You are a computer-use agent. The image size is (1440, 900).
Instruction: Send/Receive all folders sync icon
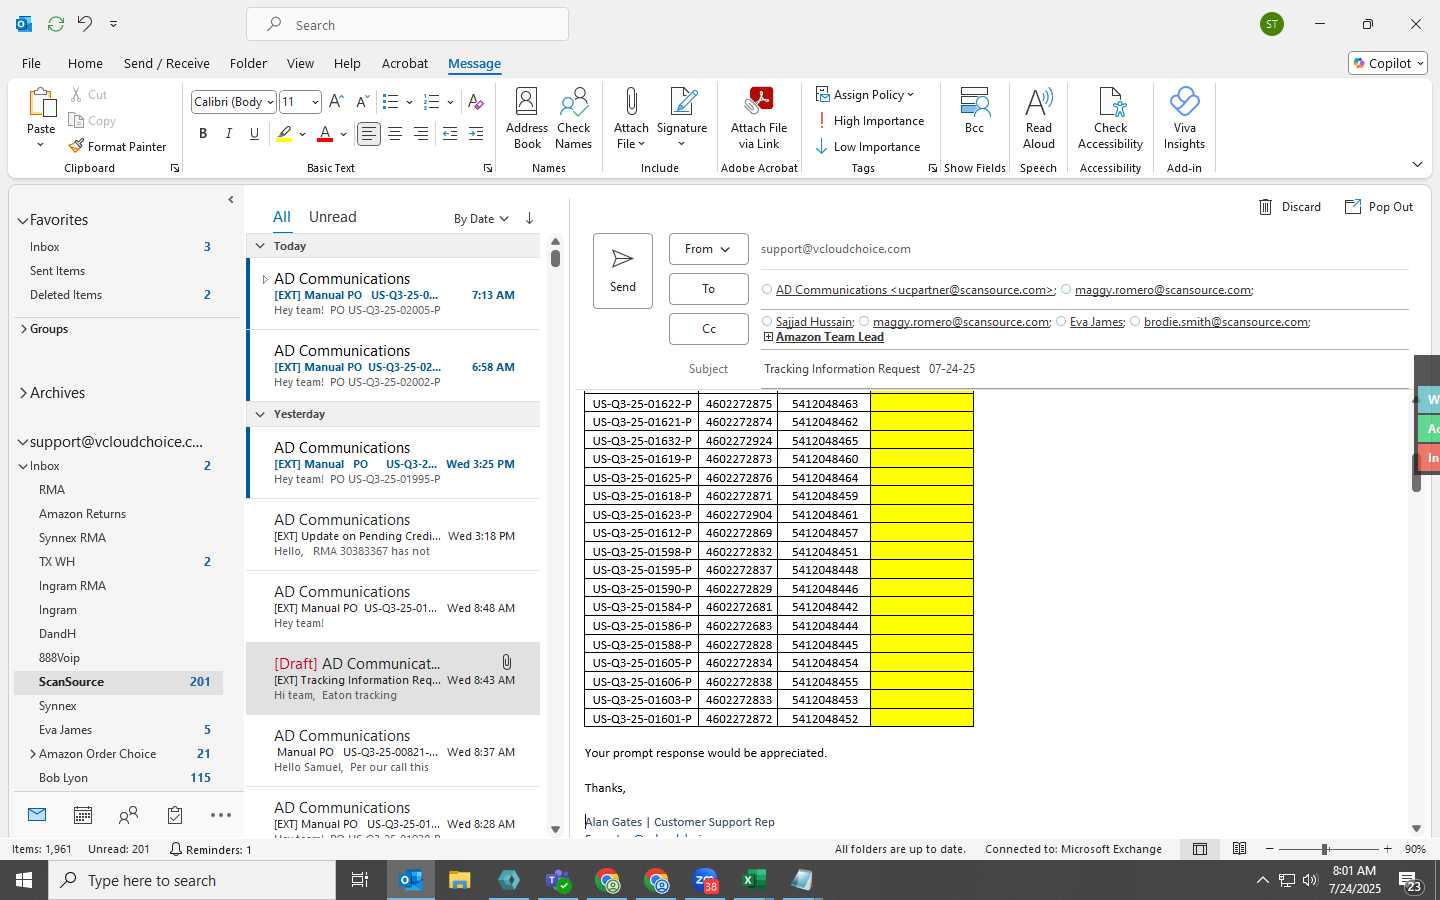56,23
